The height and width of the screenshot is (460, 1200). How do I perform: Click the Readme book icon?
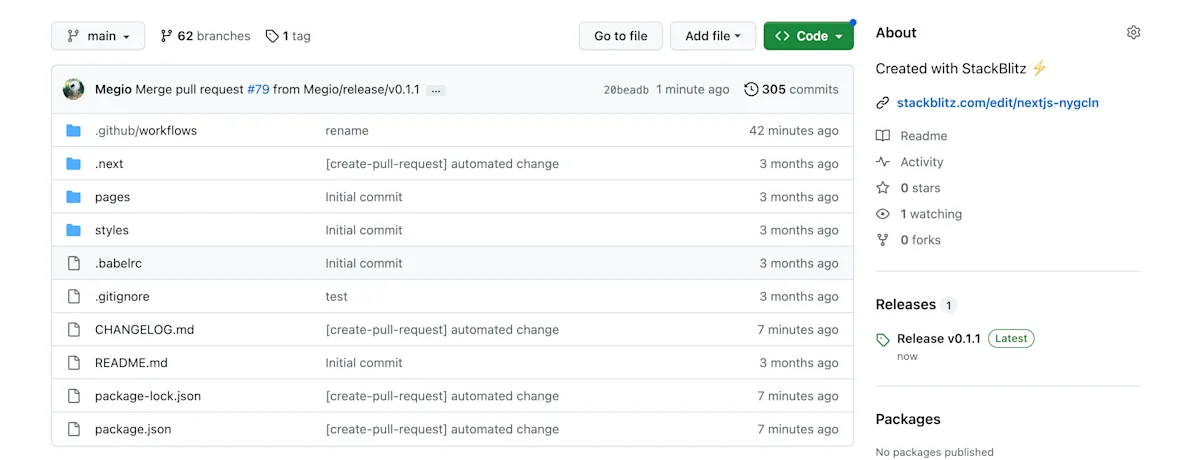pyautogui.click(x=882, y=136)
